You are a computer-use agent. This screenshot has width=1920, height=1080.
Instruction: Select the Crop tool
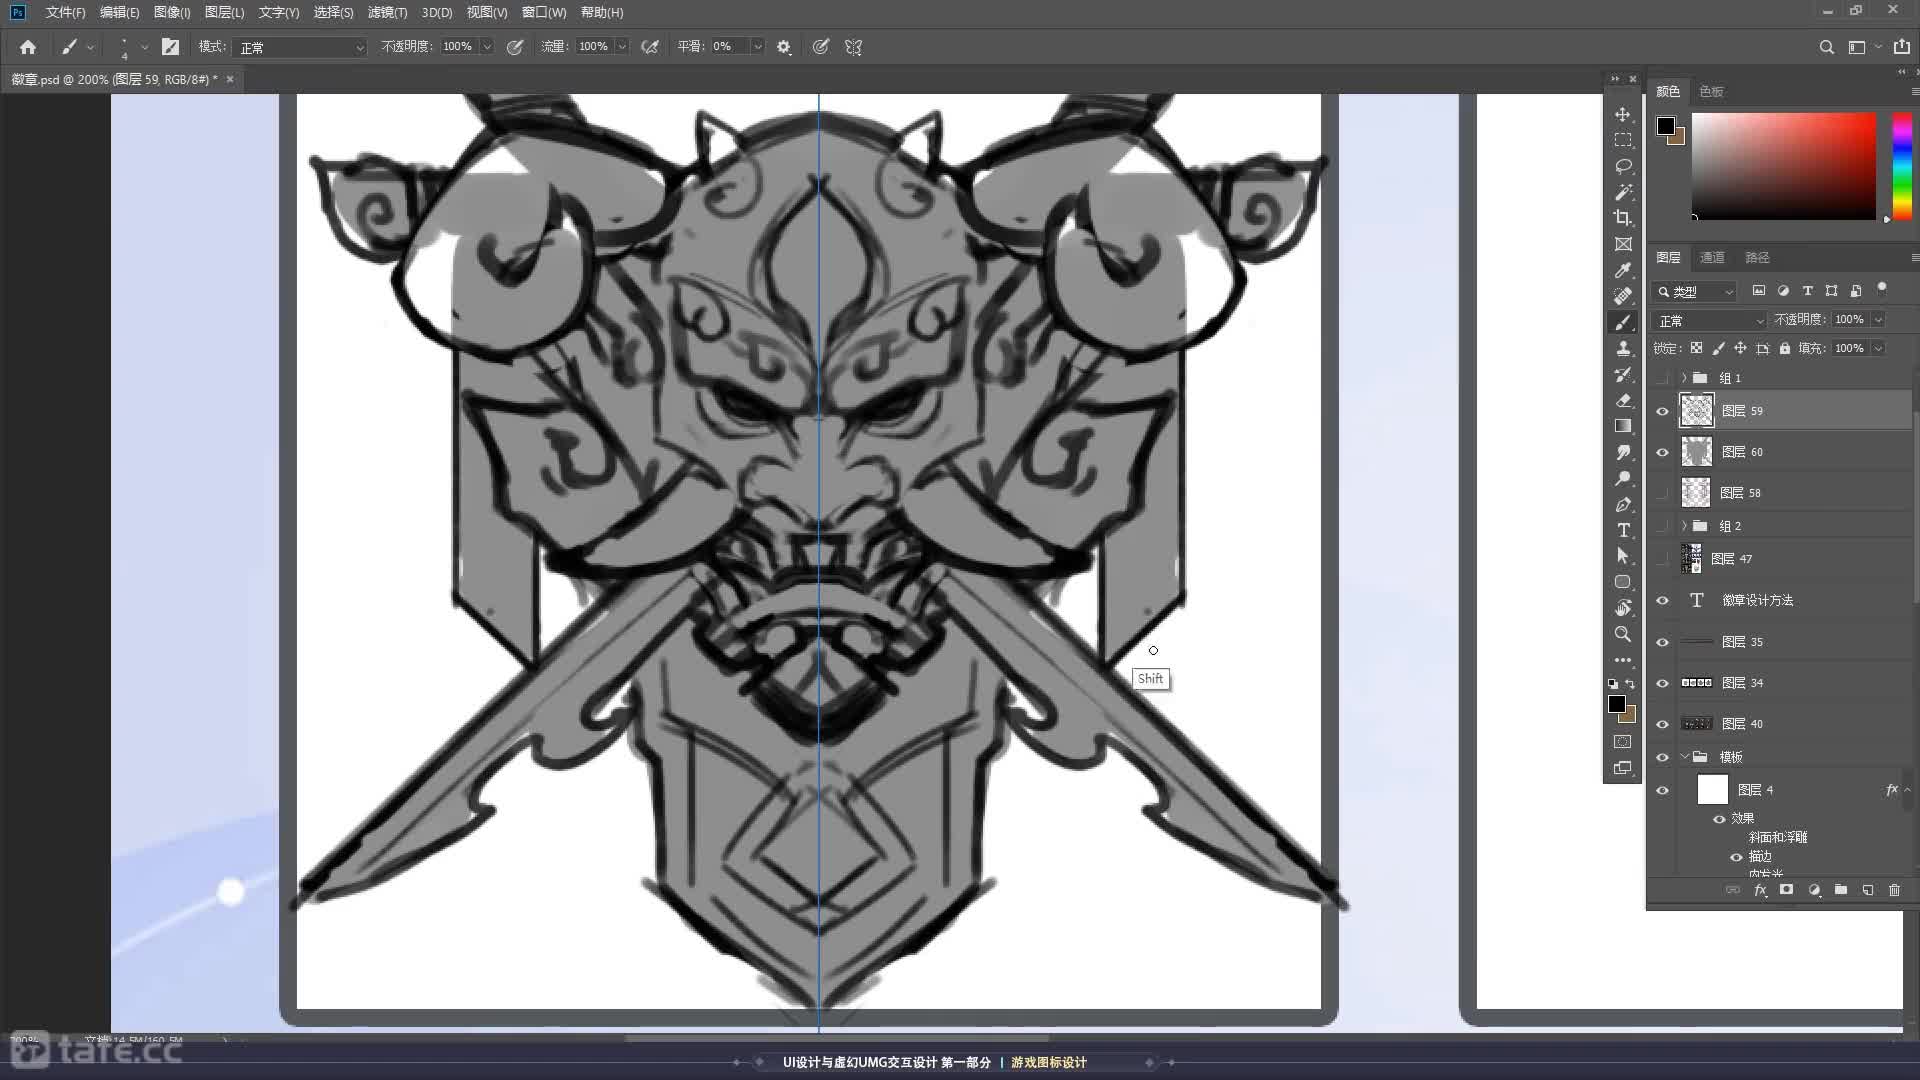coord(1623,218)
